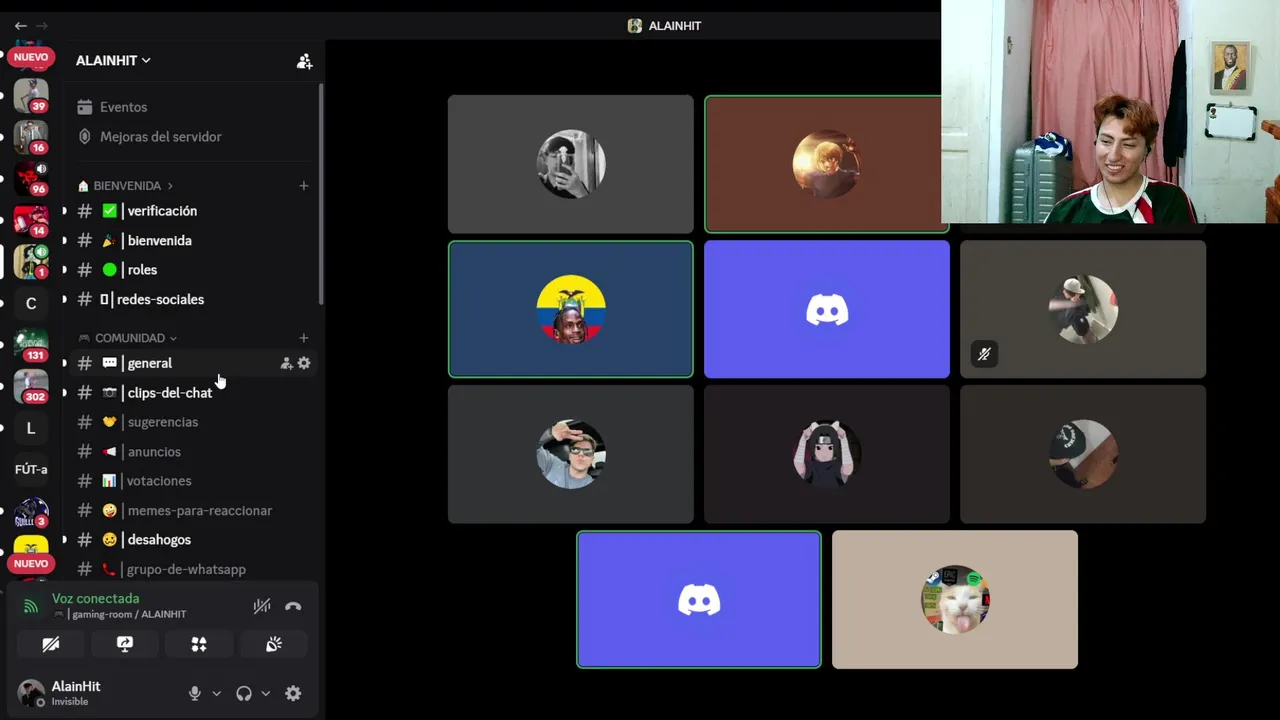The image size is (1280, 720).
Task: Click the Voz conectada connection status
Action: [95, 599]
